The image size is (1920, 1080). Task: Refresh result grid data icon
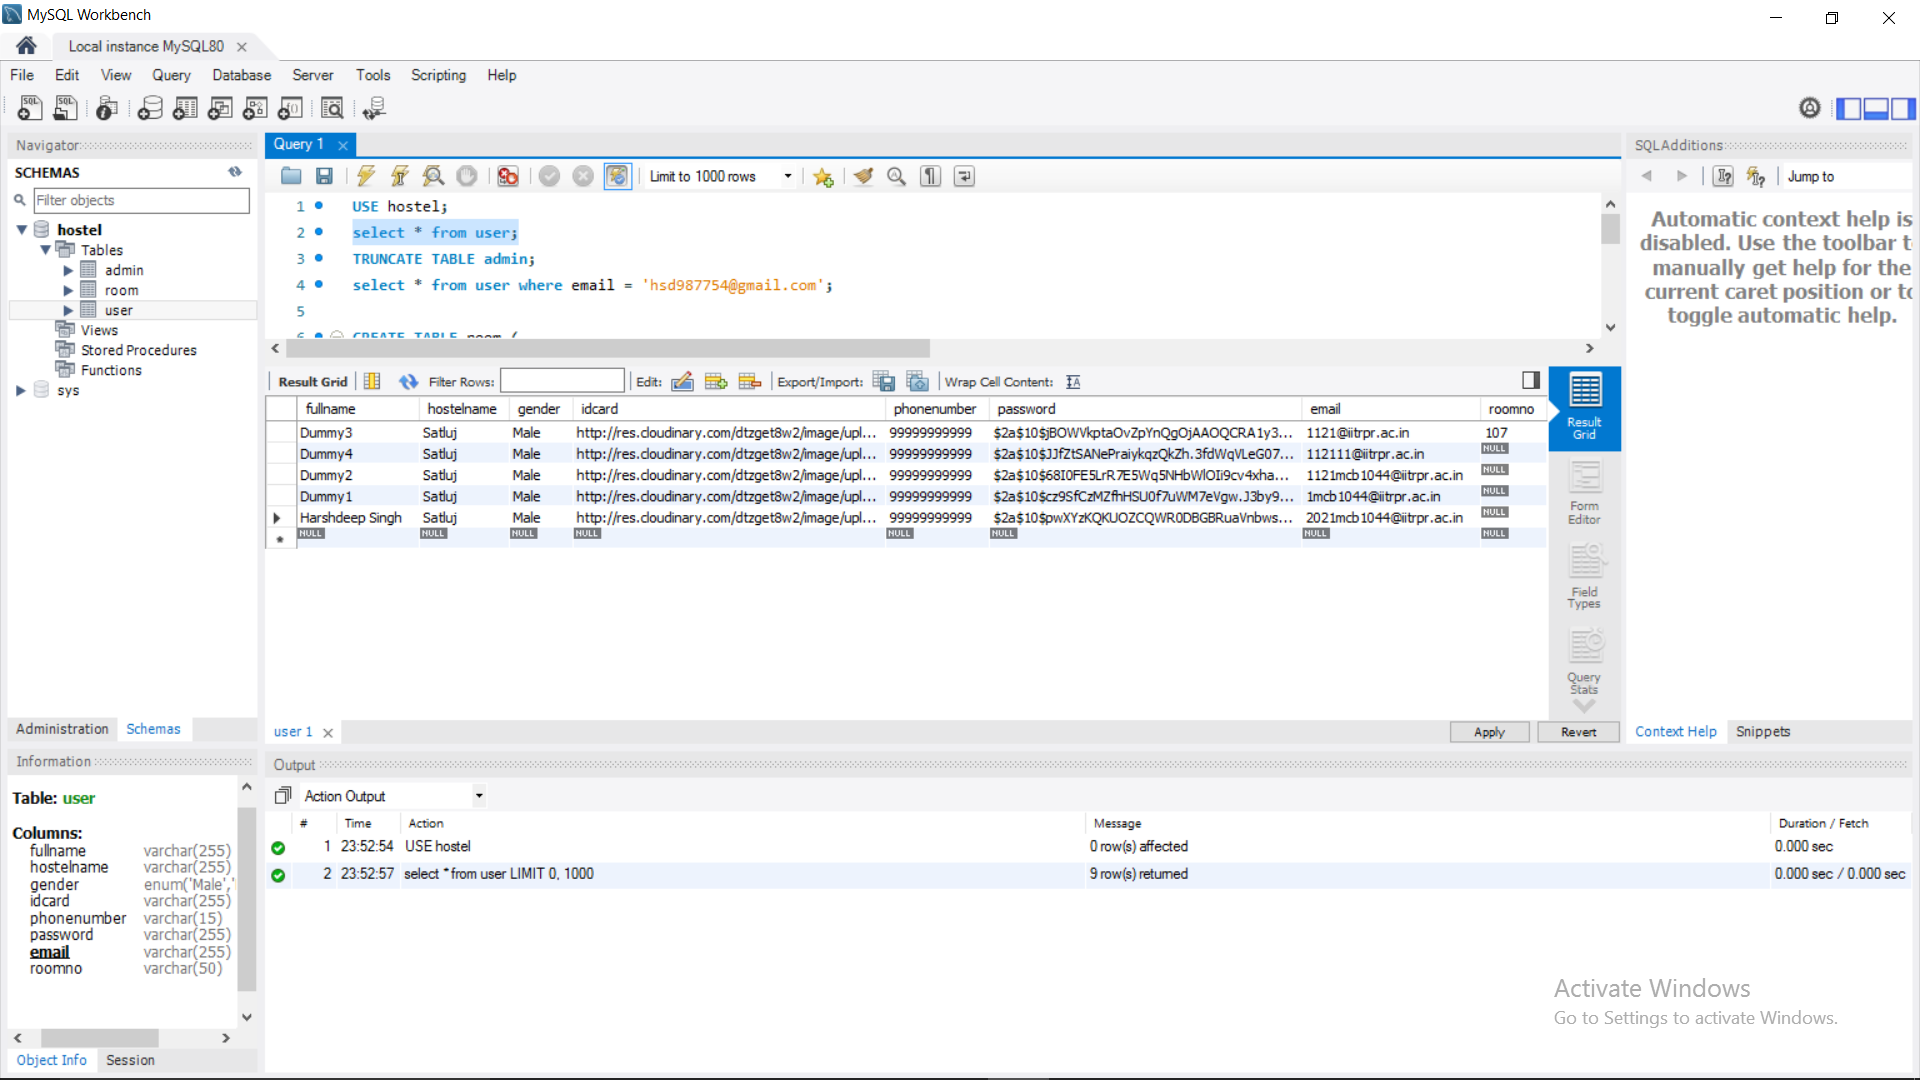(408, 381)
